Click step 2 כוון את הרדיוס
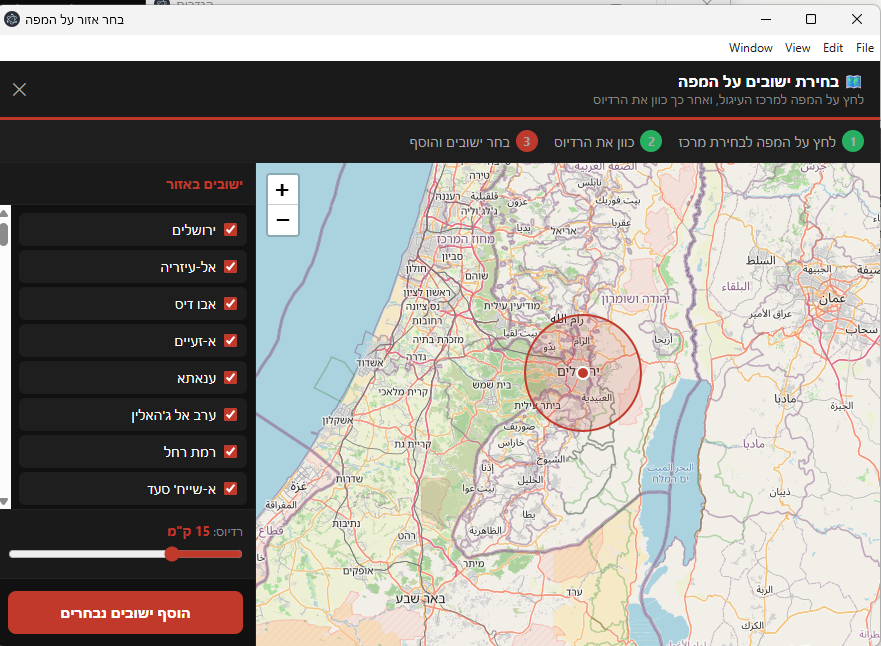Viewport: 881px width, 646px height. tap(608, 142)
